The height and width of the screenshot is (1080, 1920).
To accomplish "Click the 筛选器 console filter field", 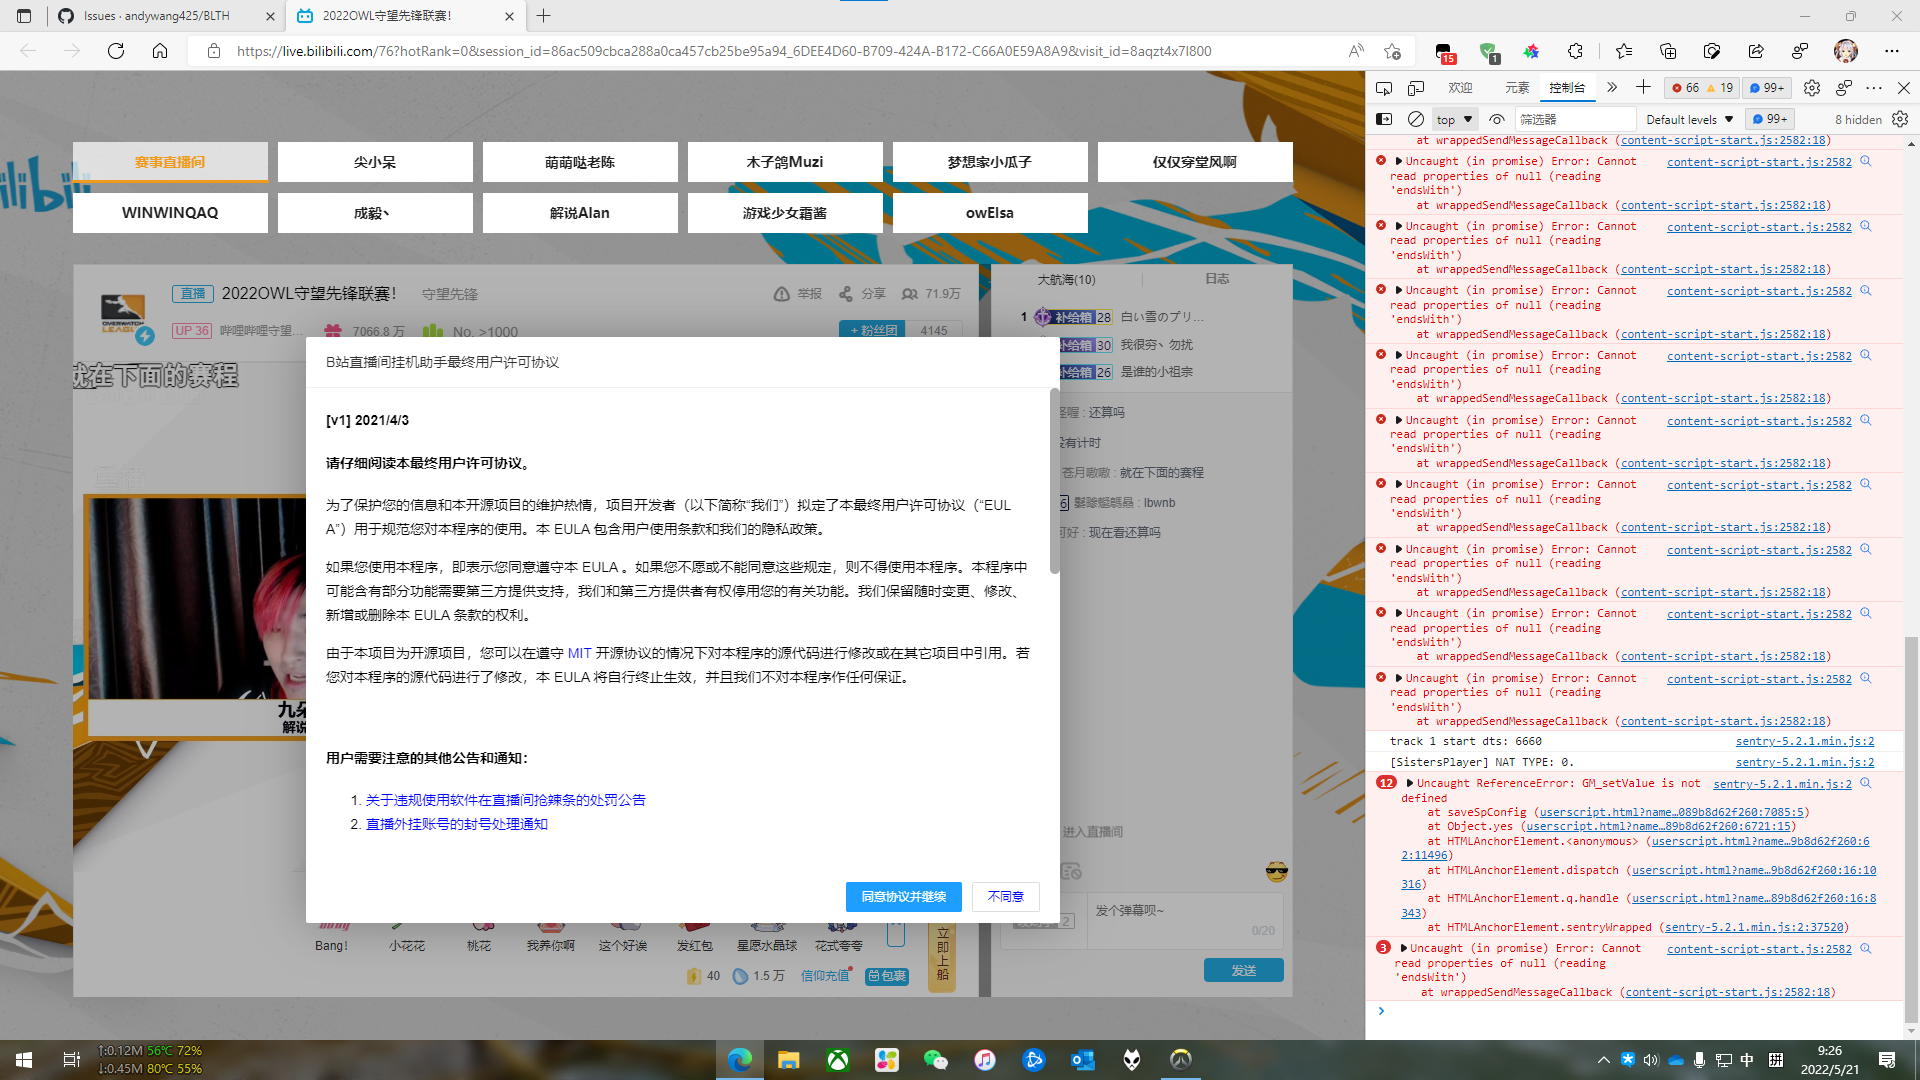I will 1576,118.
